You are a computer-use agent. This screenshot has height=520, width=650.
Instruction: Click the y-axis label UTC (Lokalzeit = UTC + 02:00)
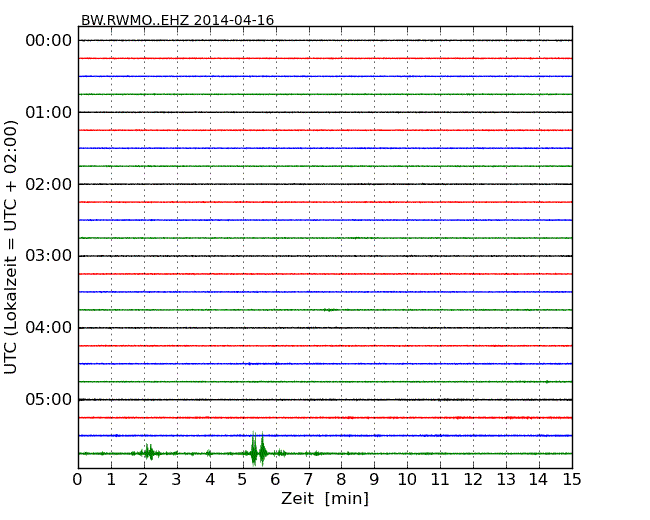pos(11,247)
